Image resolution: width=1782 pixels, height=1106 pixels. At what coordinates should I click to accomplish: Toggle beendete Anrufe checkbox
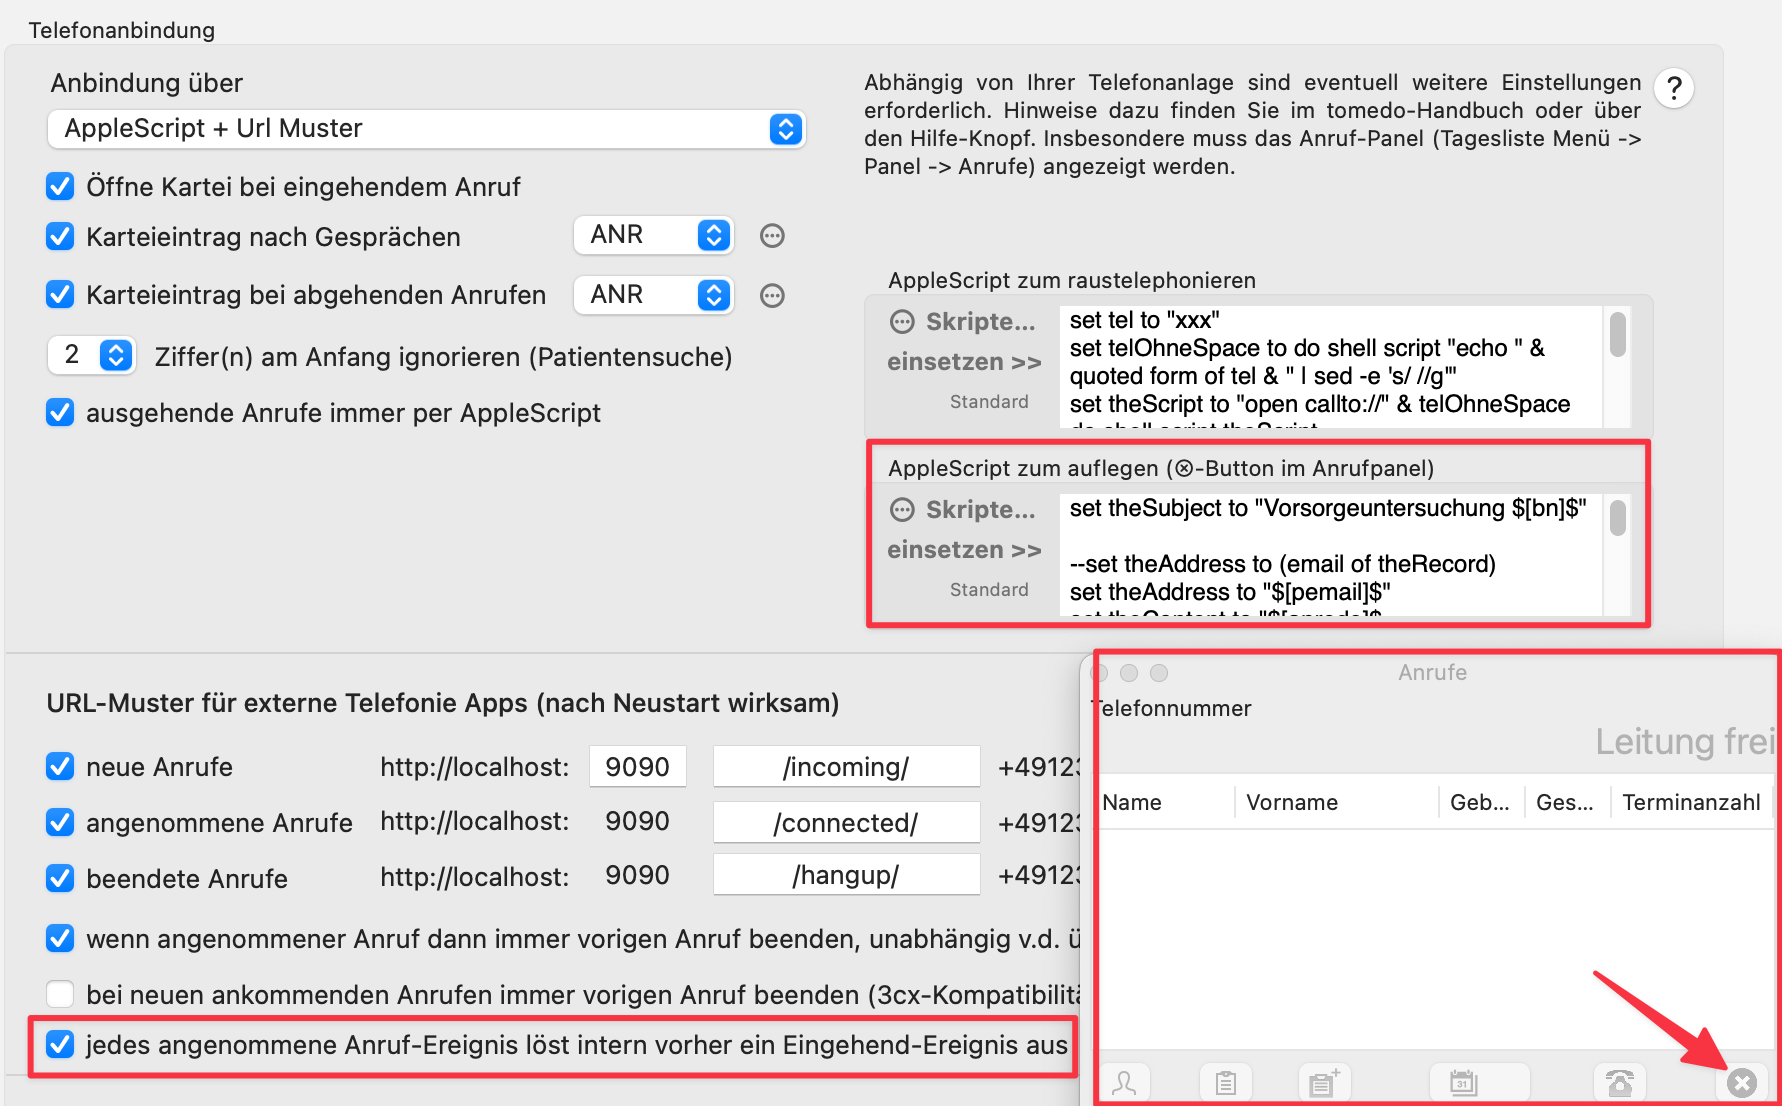click(60, 878)
